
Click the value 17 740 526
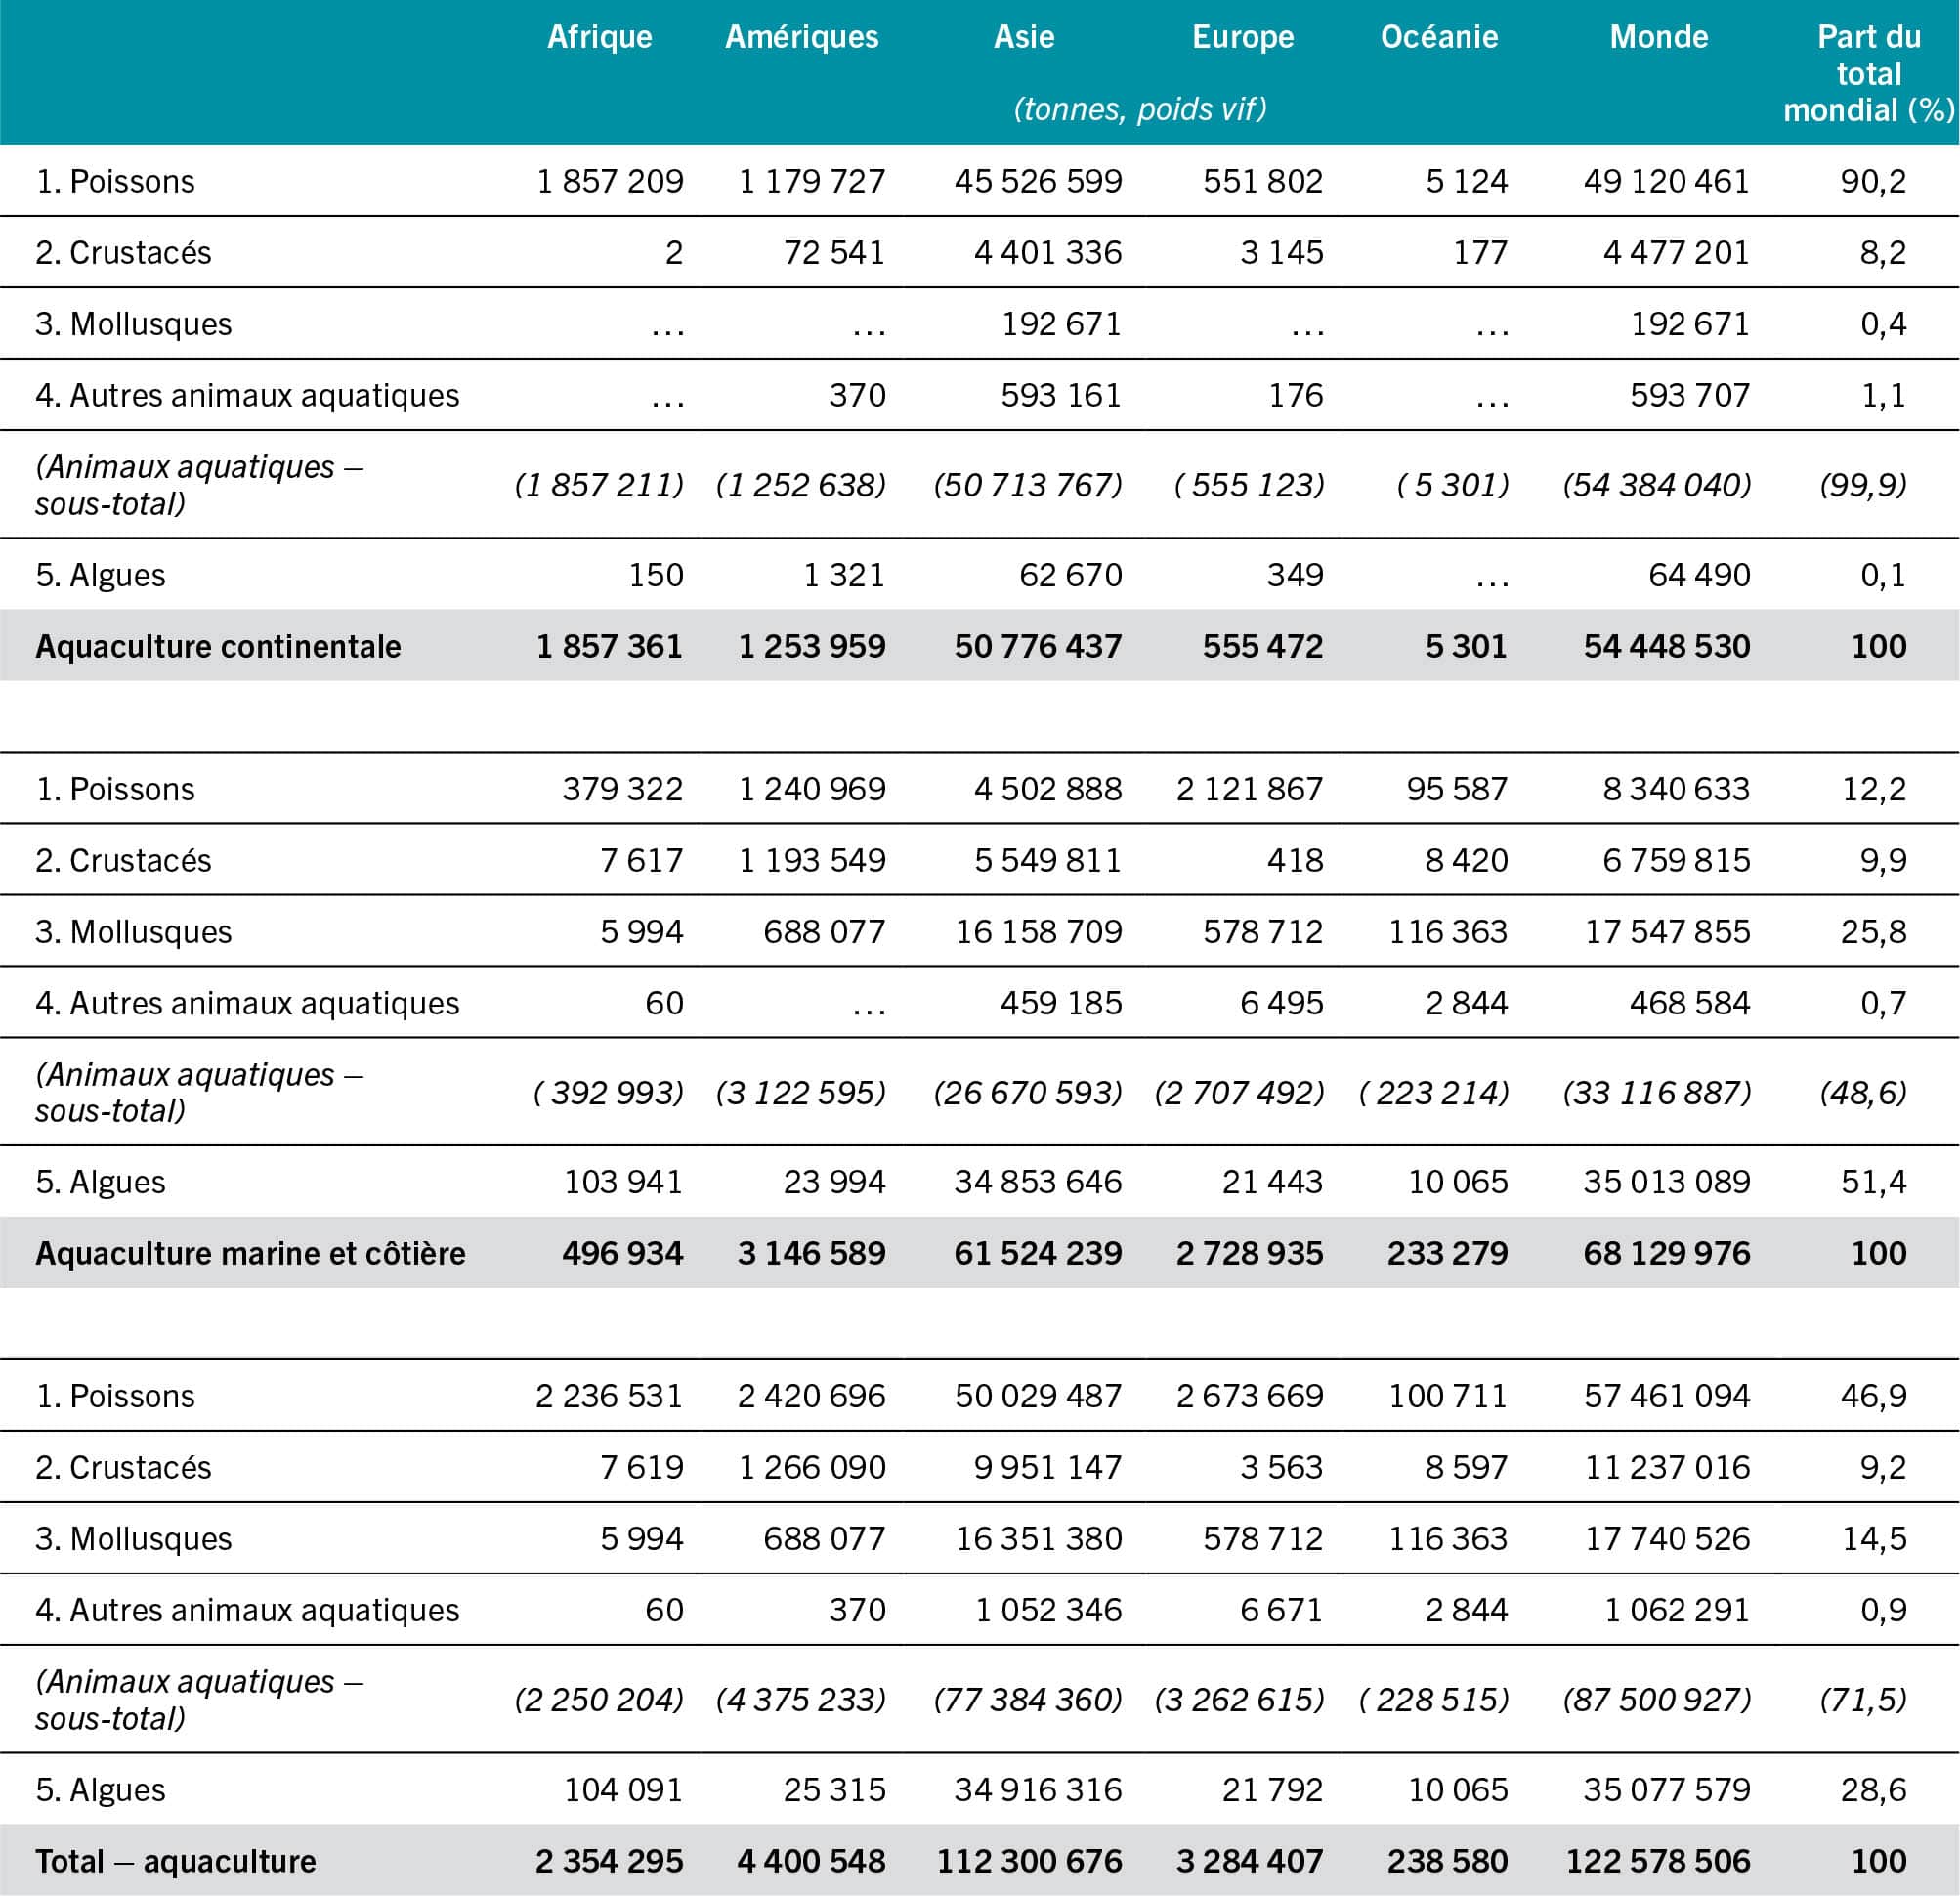[1668, 1538]
